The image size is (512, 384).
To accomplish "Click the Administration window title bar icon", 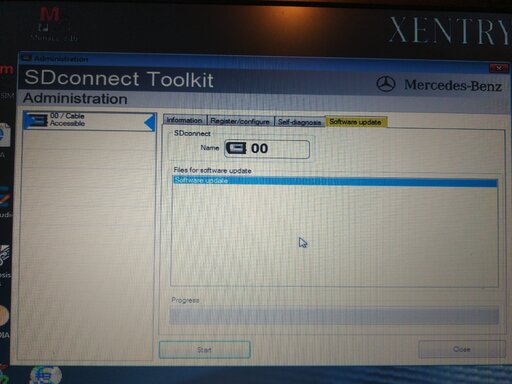I will [x=26, y=59].
